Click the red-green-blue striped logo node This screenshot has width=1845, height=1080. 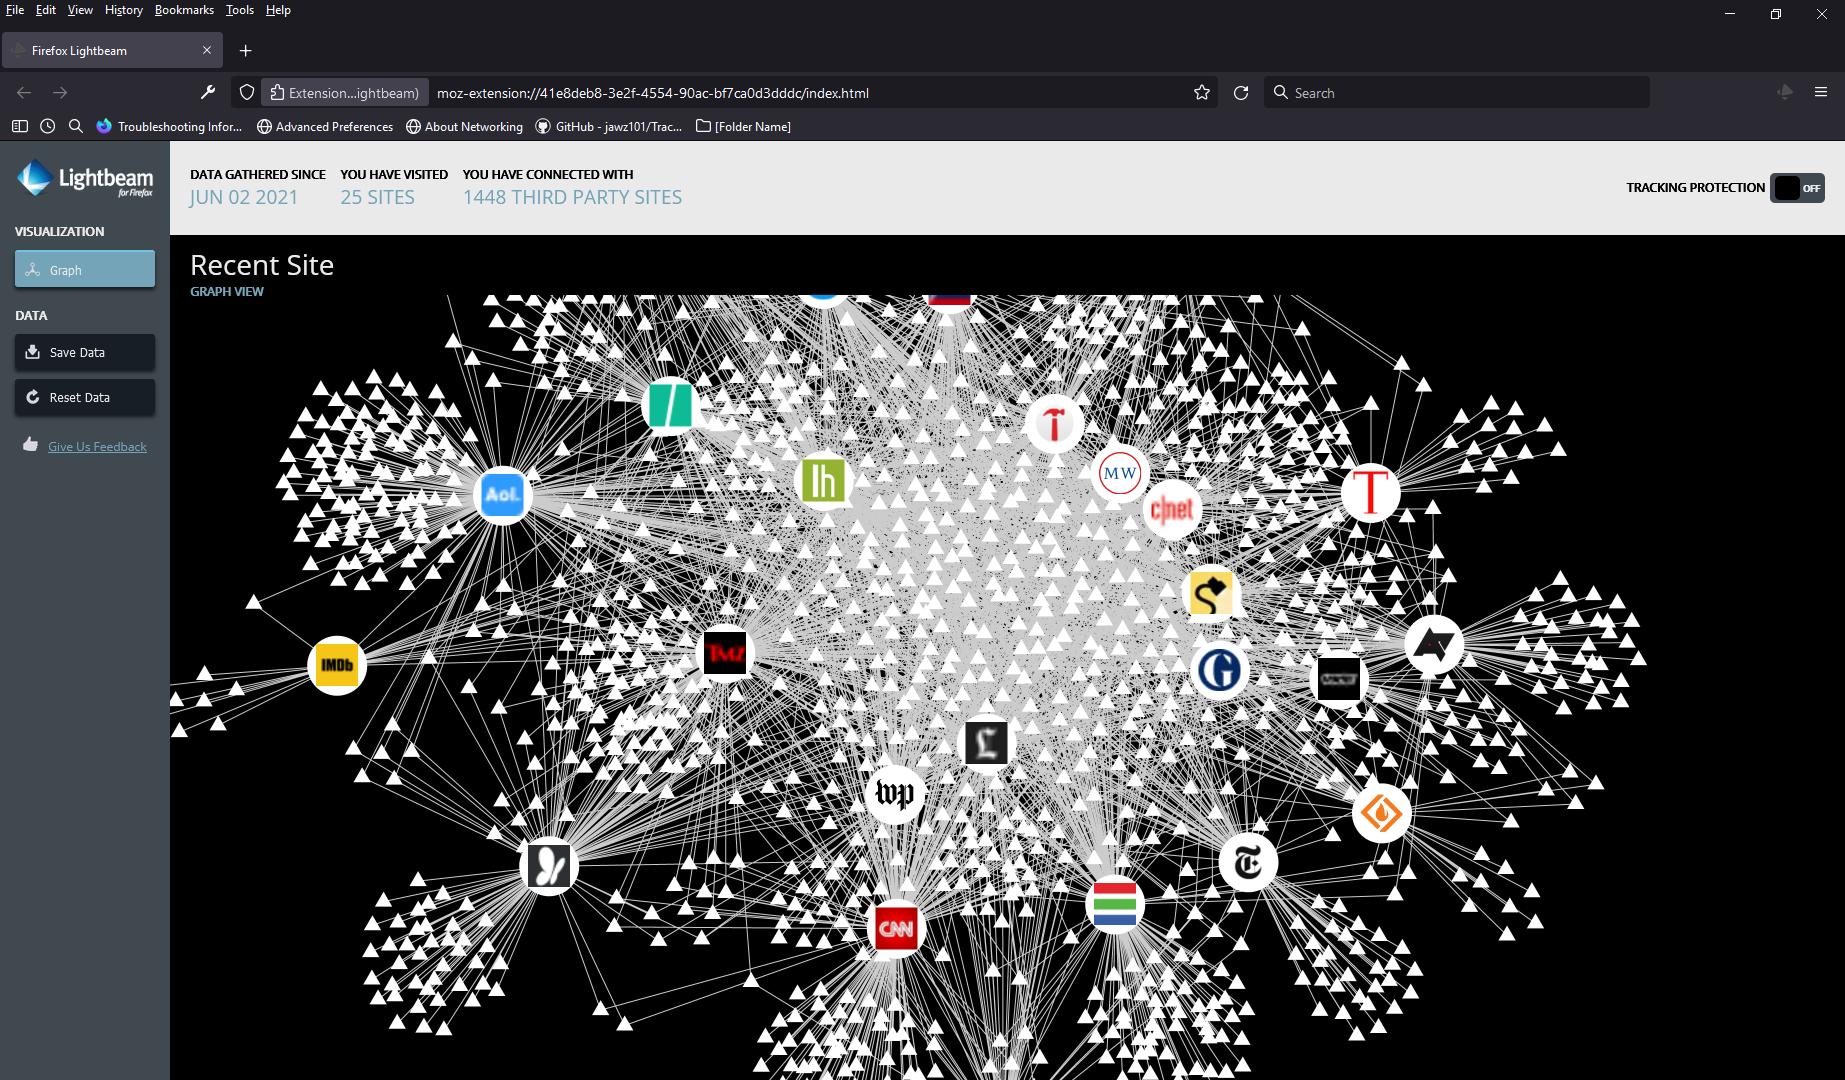(x=1114, y=904)
